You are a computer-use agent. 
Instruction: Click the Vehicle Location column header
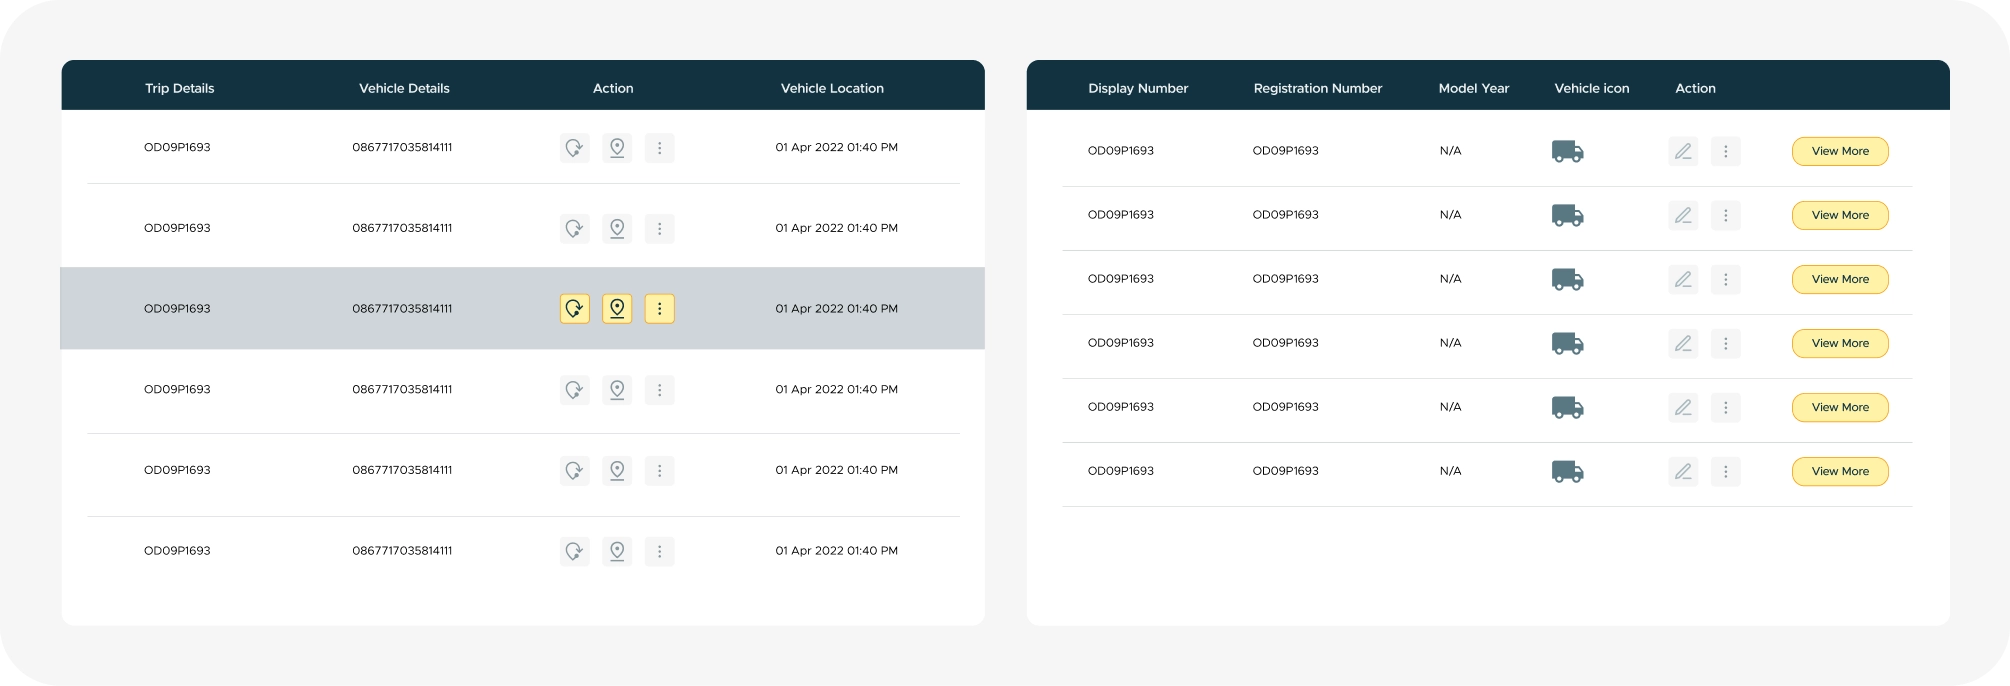tap(832, 88)
